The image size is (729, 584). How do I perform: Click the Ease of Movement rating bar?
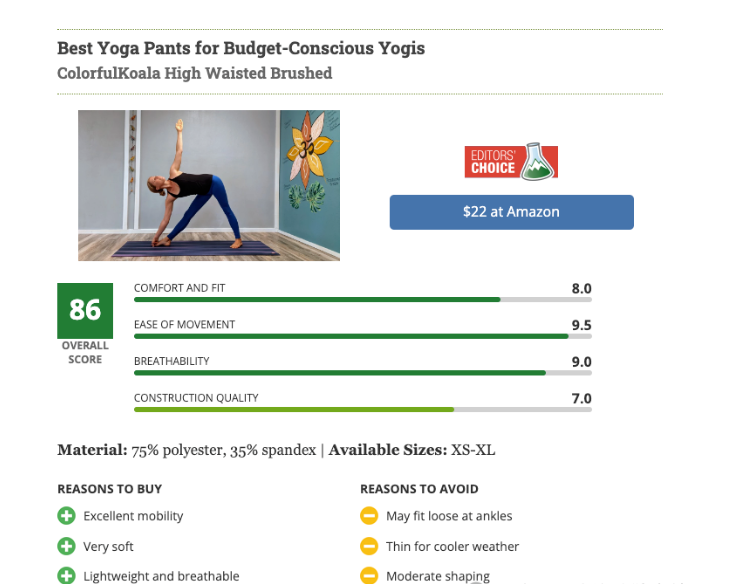tap(363, 336)
